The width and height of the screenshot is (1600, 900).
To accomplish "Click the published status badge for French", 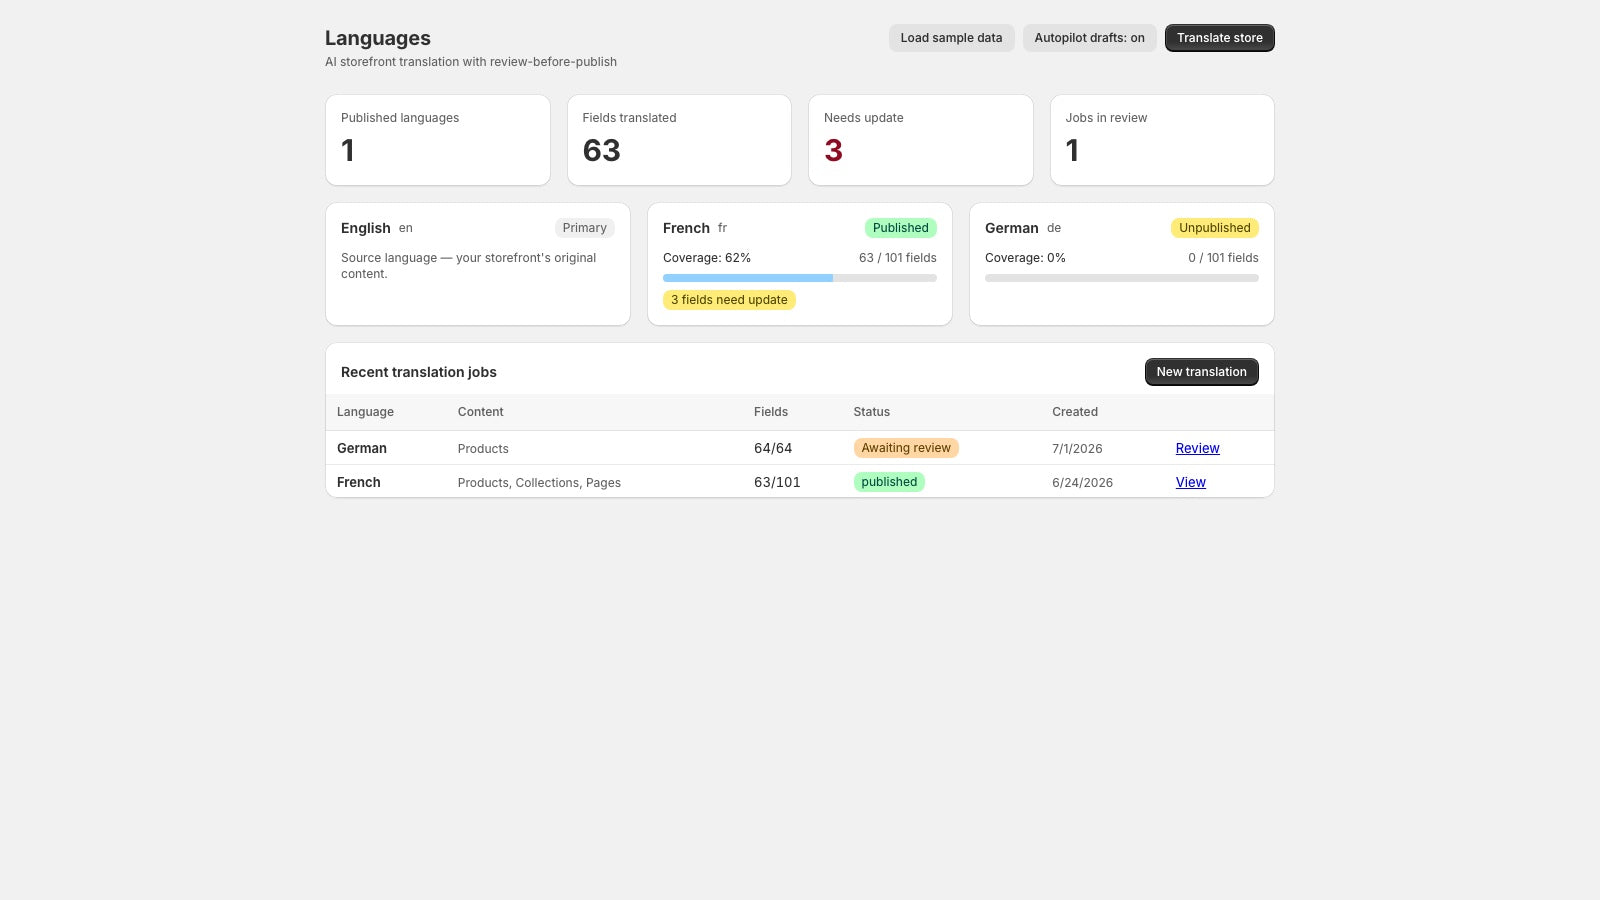I will pyautogui.click(x=889, y=482).
